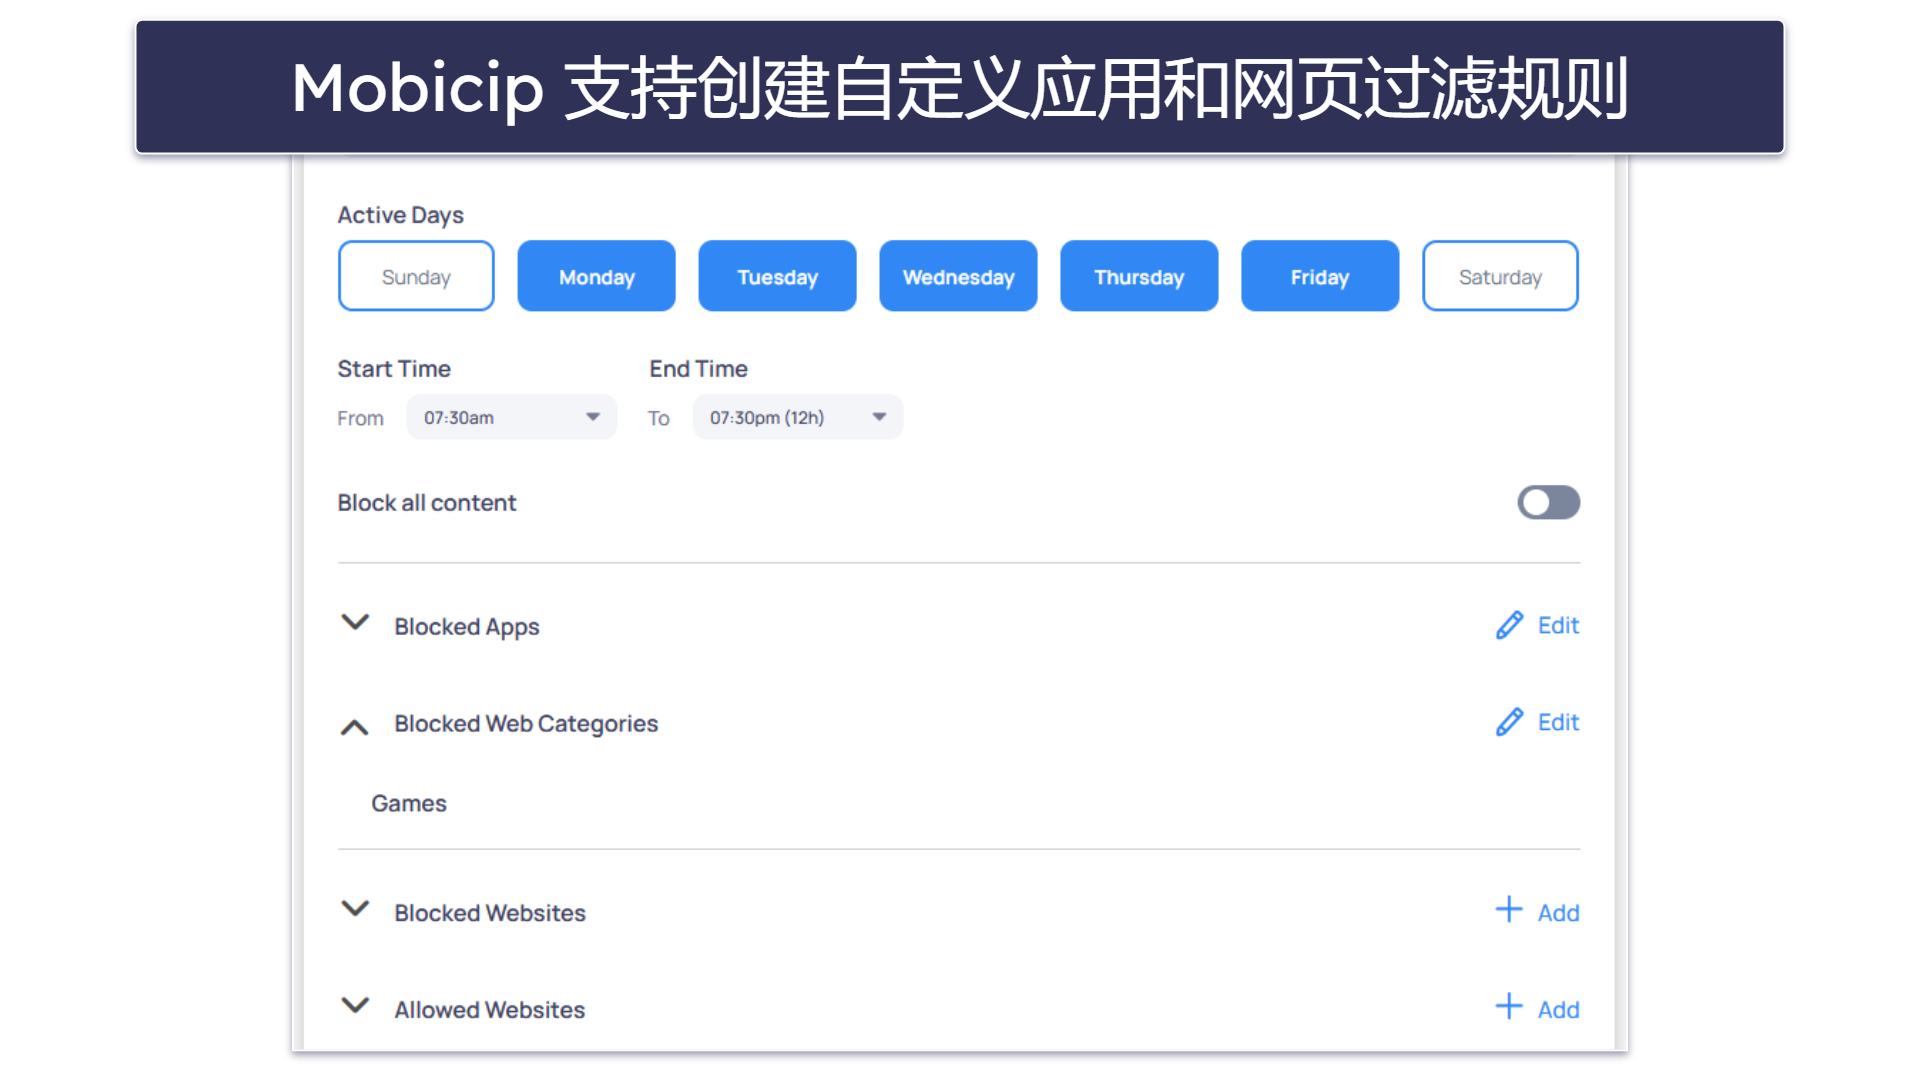Toggle Wednesday active day button
1919x1079 pixels.
(958, 276)
